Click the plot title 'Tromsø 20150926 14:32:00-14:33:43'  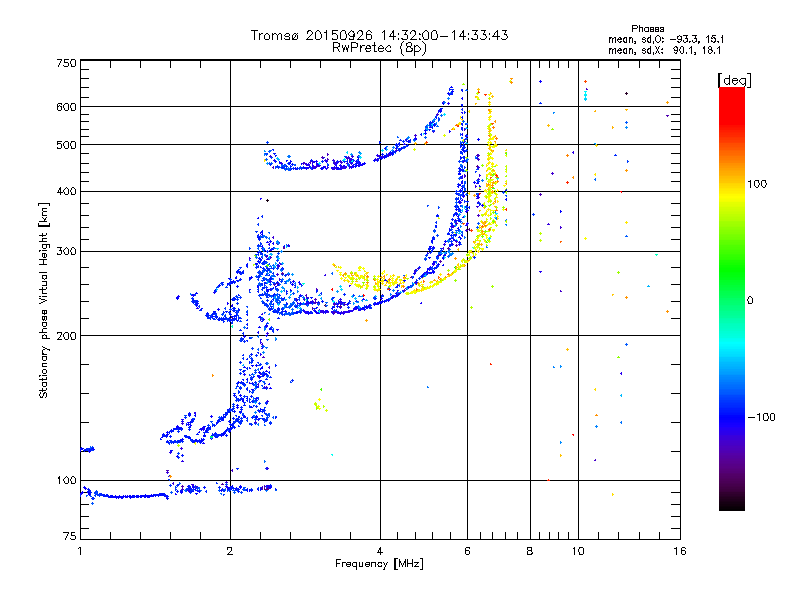(379, 35)
